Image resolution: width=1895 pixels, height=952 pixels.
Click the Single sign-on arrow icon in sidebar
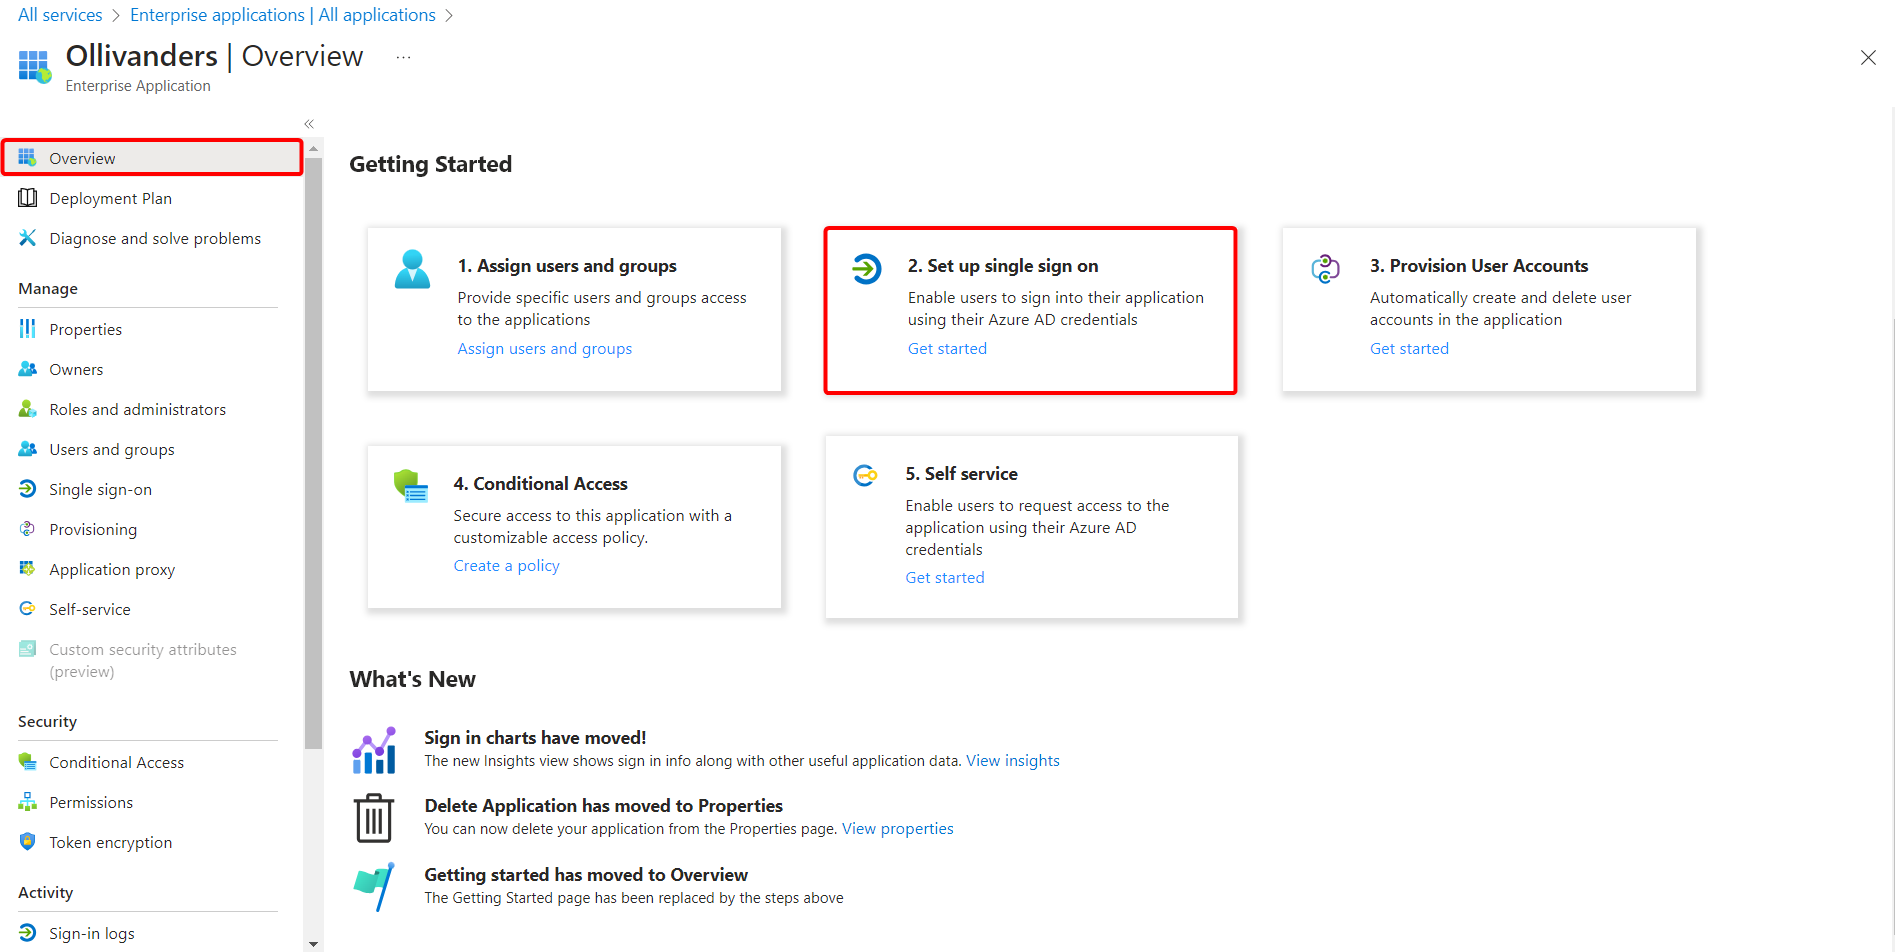27,489
